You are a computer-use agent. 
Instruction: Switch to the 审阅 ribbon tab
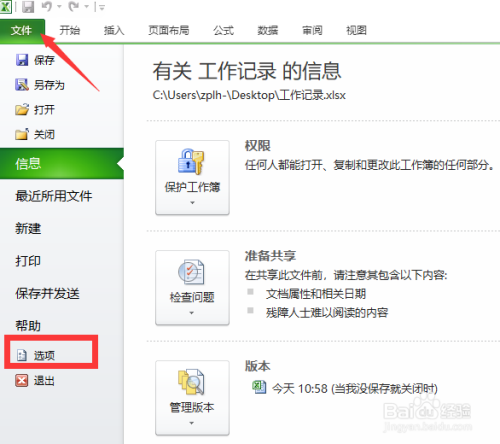click(x=312, y=30)
